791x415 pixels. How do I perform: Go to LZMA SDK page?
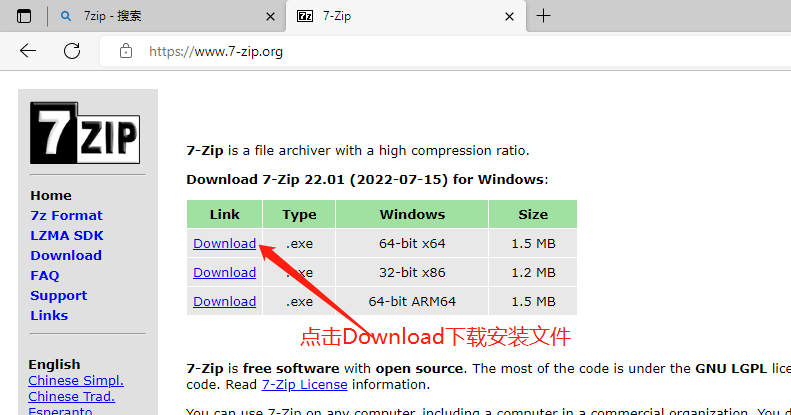tap(66, 236)
